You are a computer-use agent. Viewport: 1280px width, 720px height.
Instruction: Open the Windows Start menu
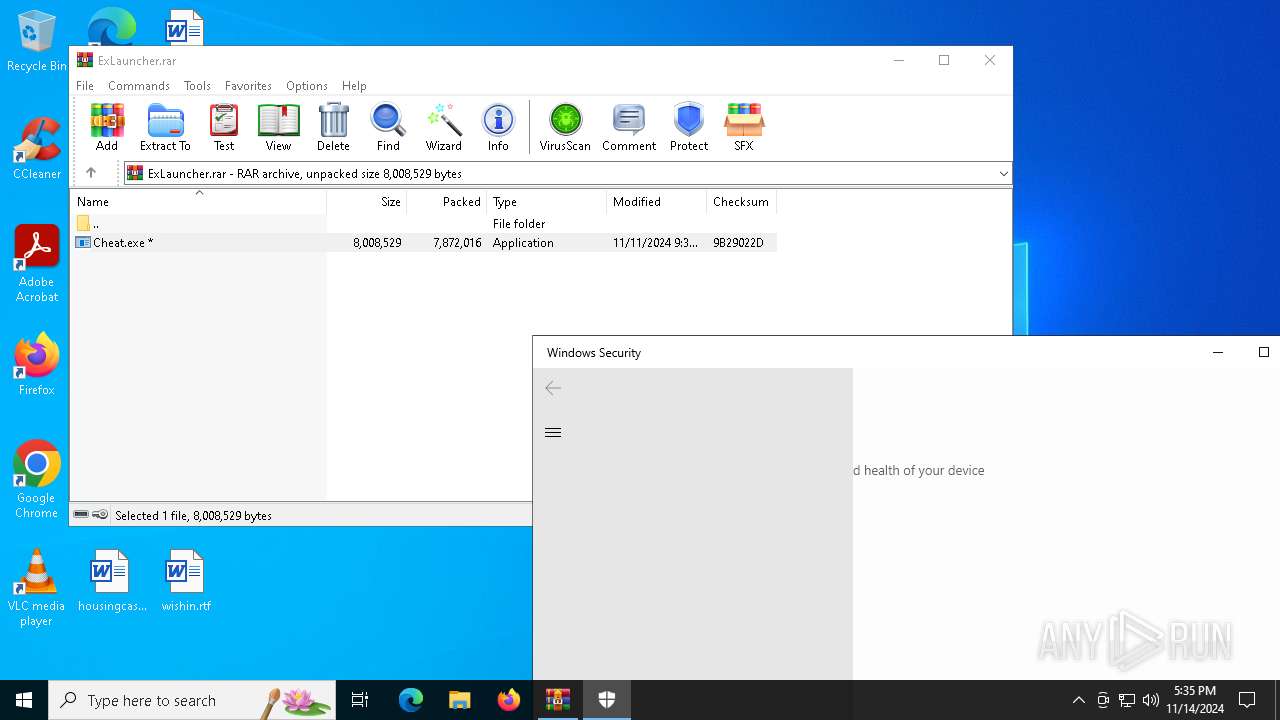(x=24, y=700)
